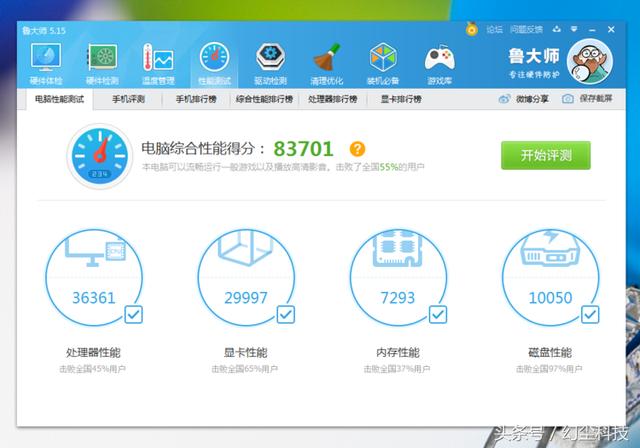This screenshot has width=640, height=448.
Task: Uncheck the 处理器性能 test checkbox
Action: coord(133,314)
